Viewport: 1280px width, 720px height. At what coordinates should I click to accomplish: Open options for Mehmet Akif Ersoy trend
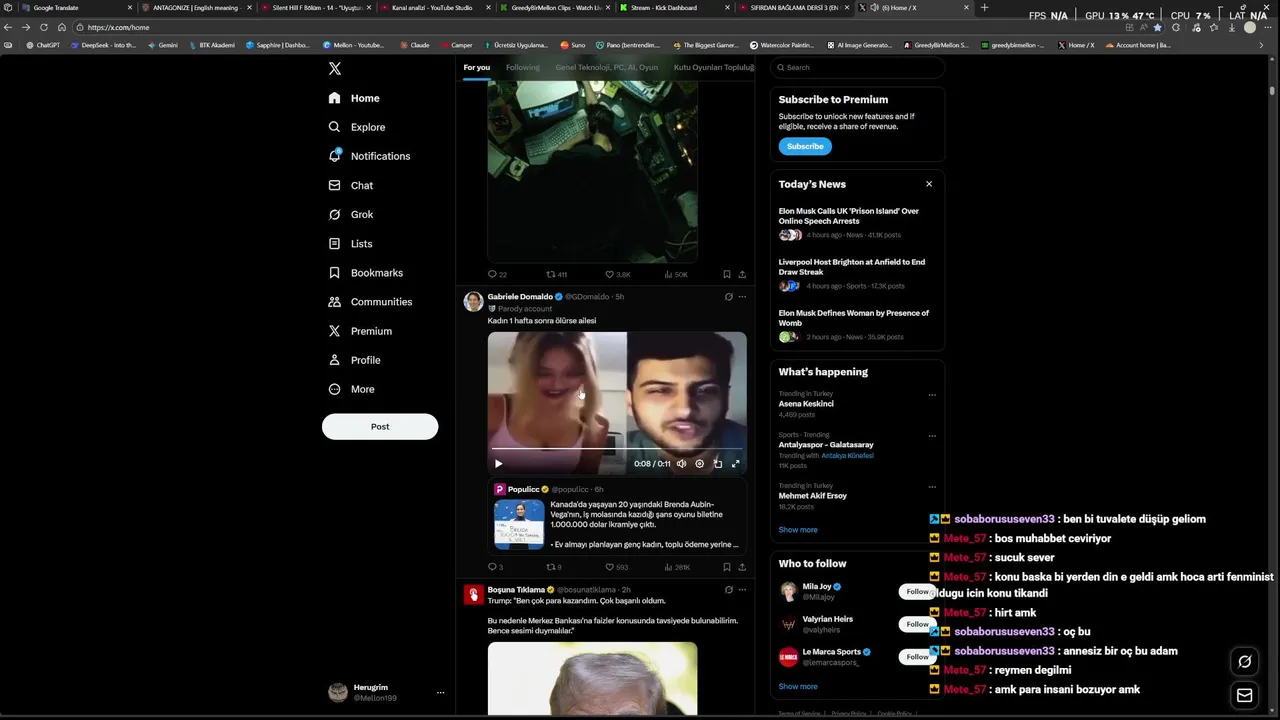(932, 487)
